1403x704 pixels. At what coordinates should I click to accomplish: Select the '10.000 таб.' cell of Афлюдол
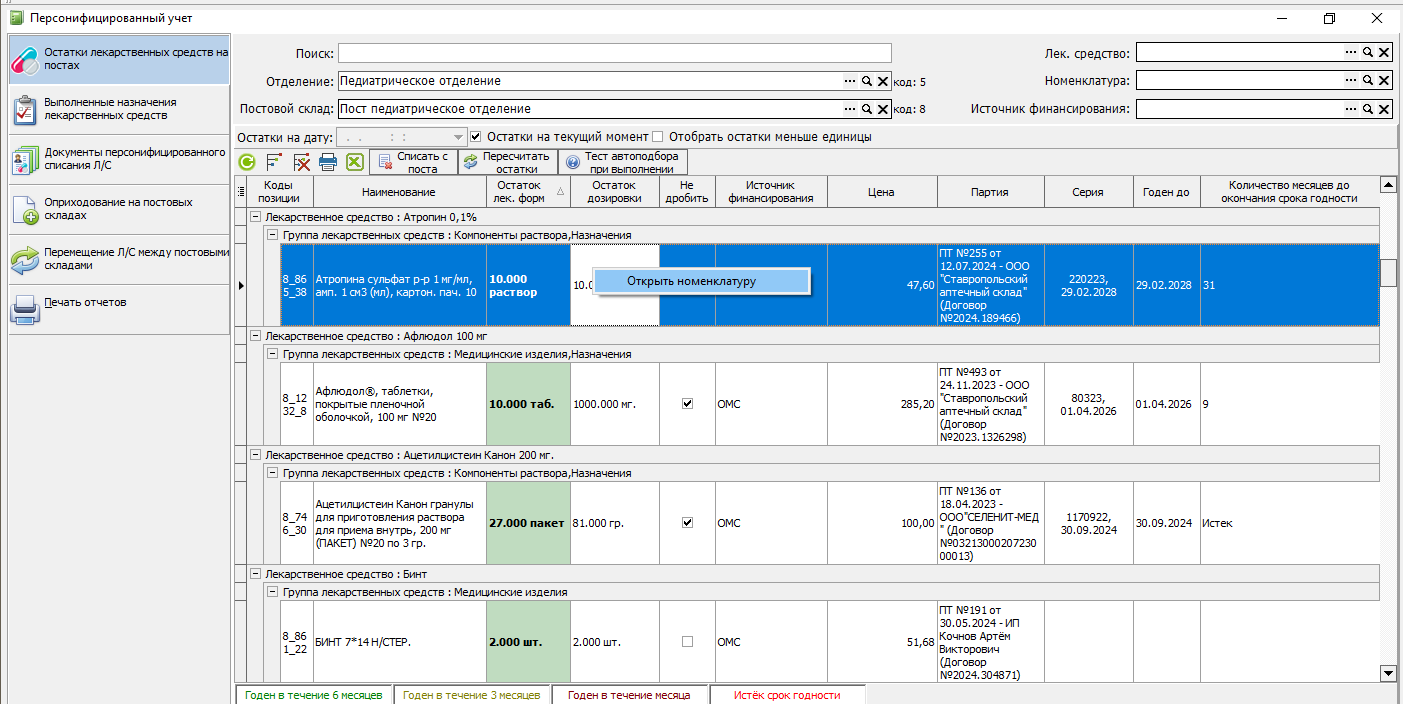(528, 404)
